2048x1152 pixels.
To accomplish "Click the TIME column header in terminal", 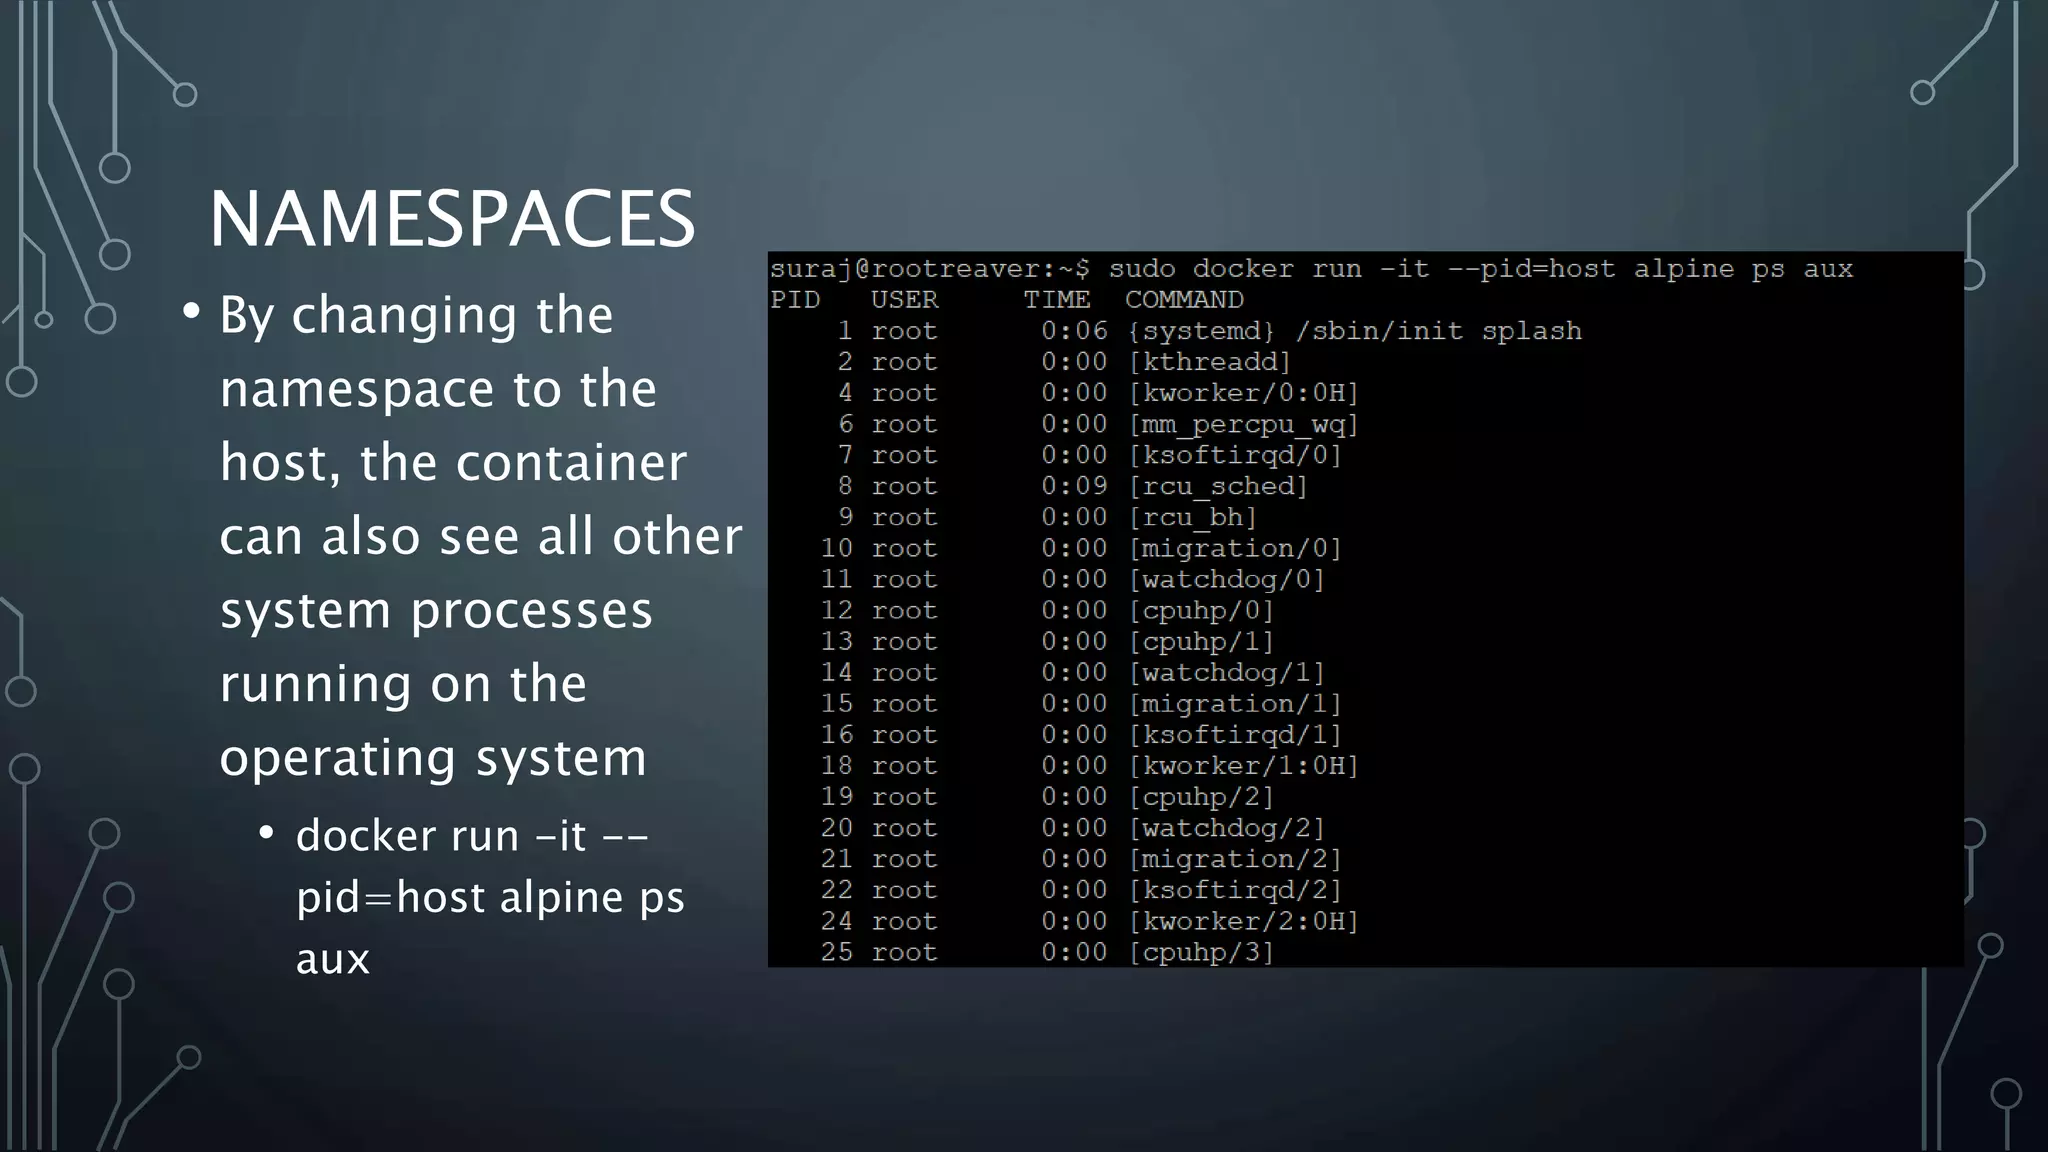I will [x=1056, y=300].
